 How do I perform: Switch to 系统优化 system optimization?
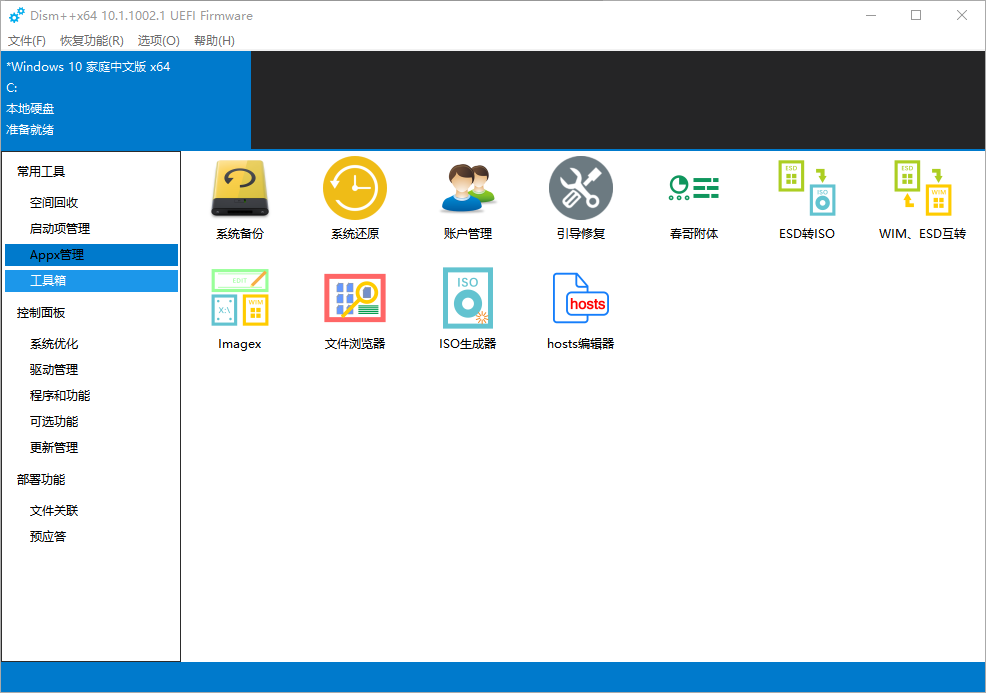point(54,344)
